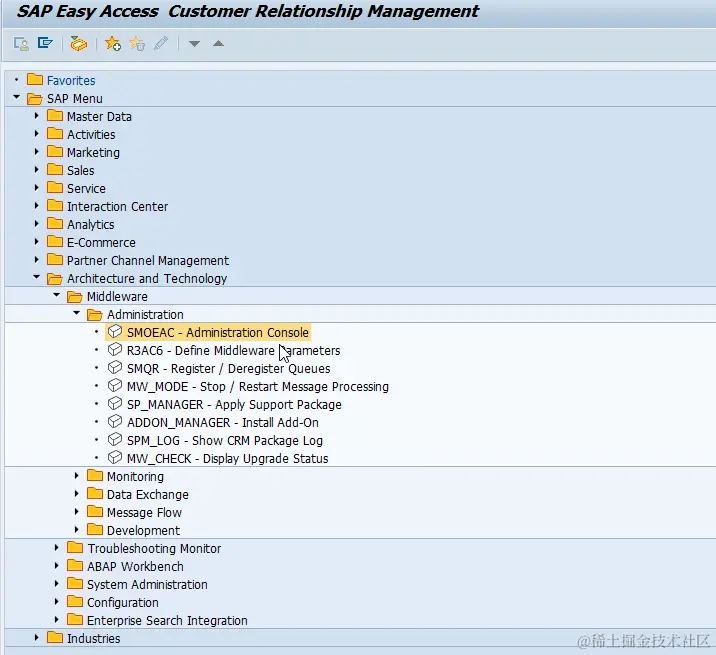
Task: Click the Middleware open folder icon
Action: click(75, 296)
